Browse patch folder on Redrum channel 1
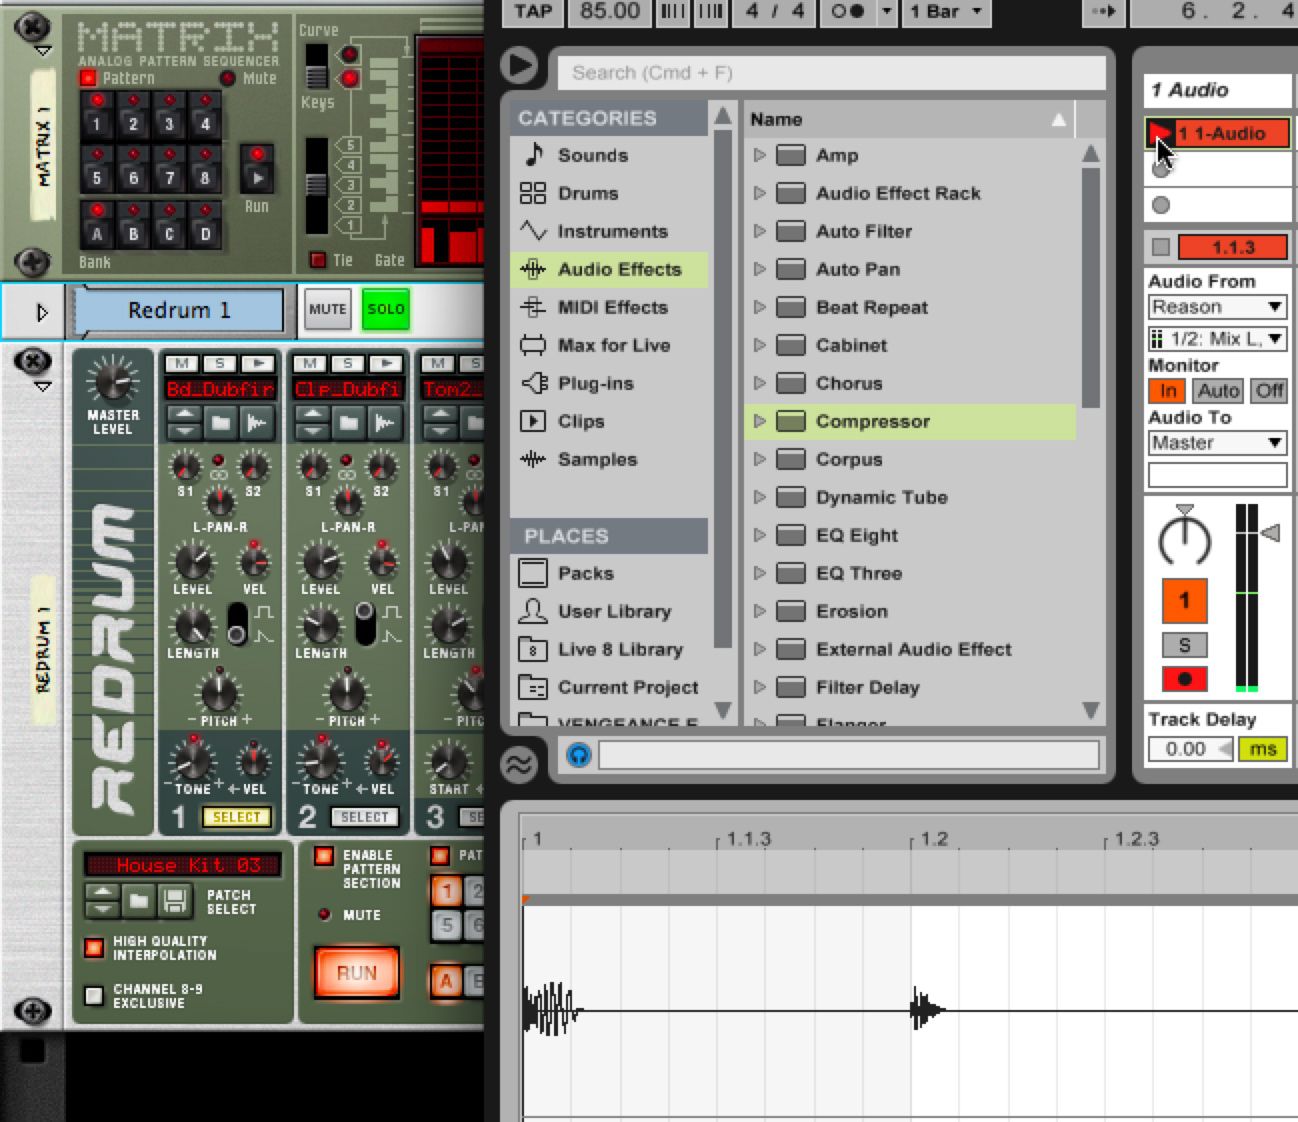The image size is (1298, 1122). [220, 423]
